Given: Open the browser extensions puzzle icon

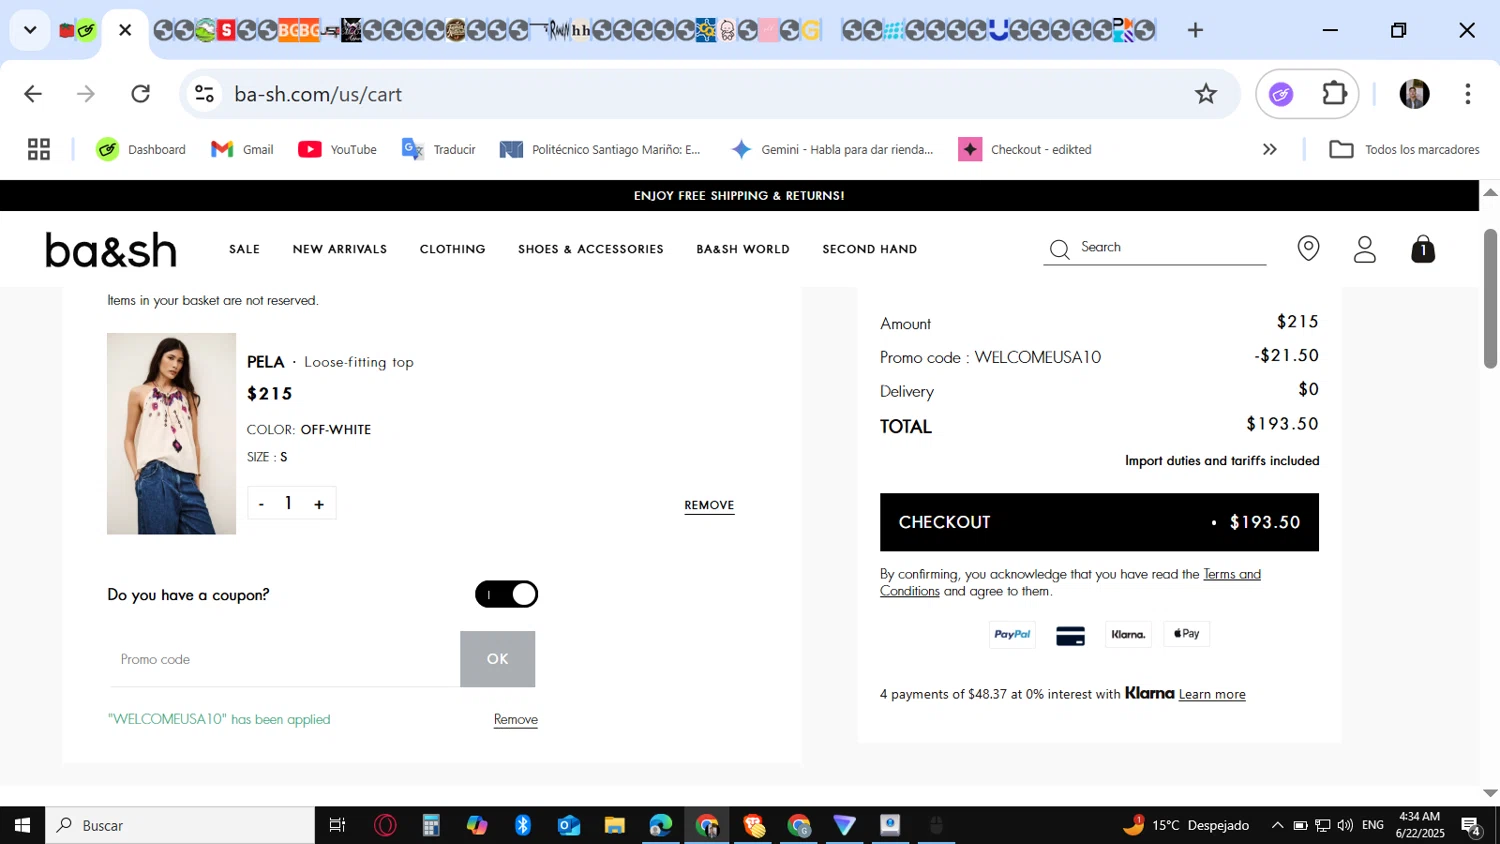Looking at the screenshot, I should tap(1335, 94).
